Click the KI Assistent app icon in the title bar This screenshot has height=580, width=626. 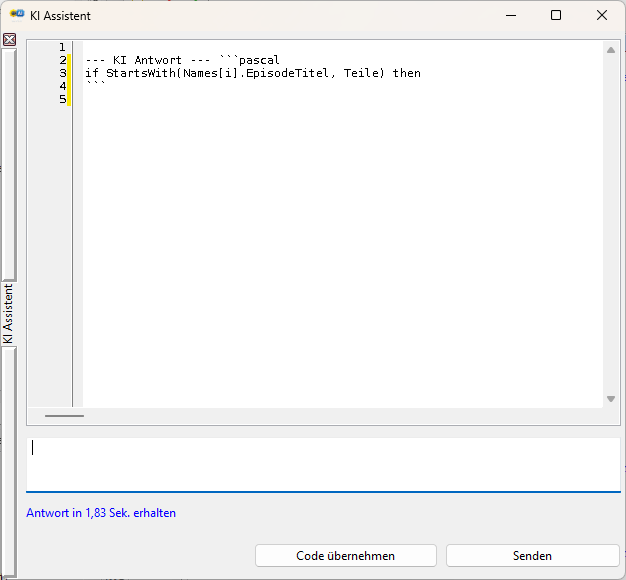(x=17, y=14)
